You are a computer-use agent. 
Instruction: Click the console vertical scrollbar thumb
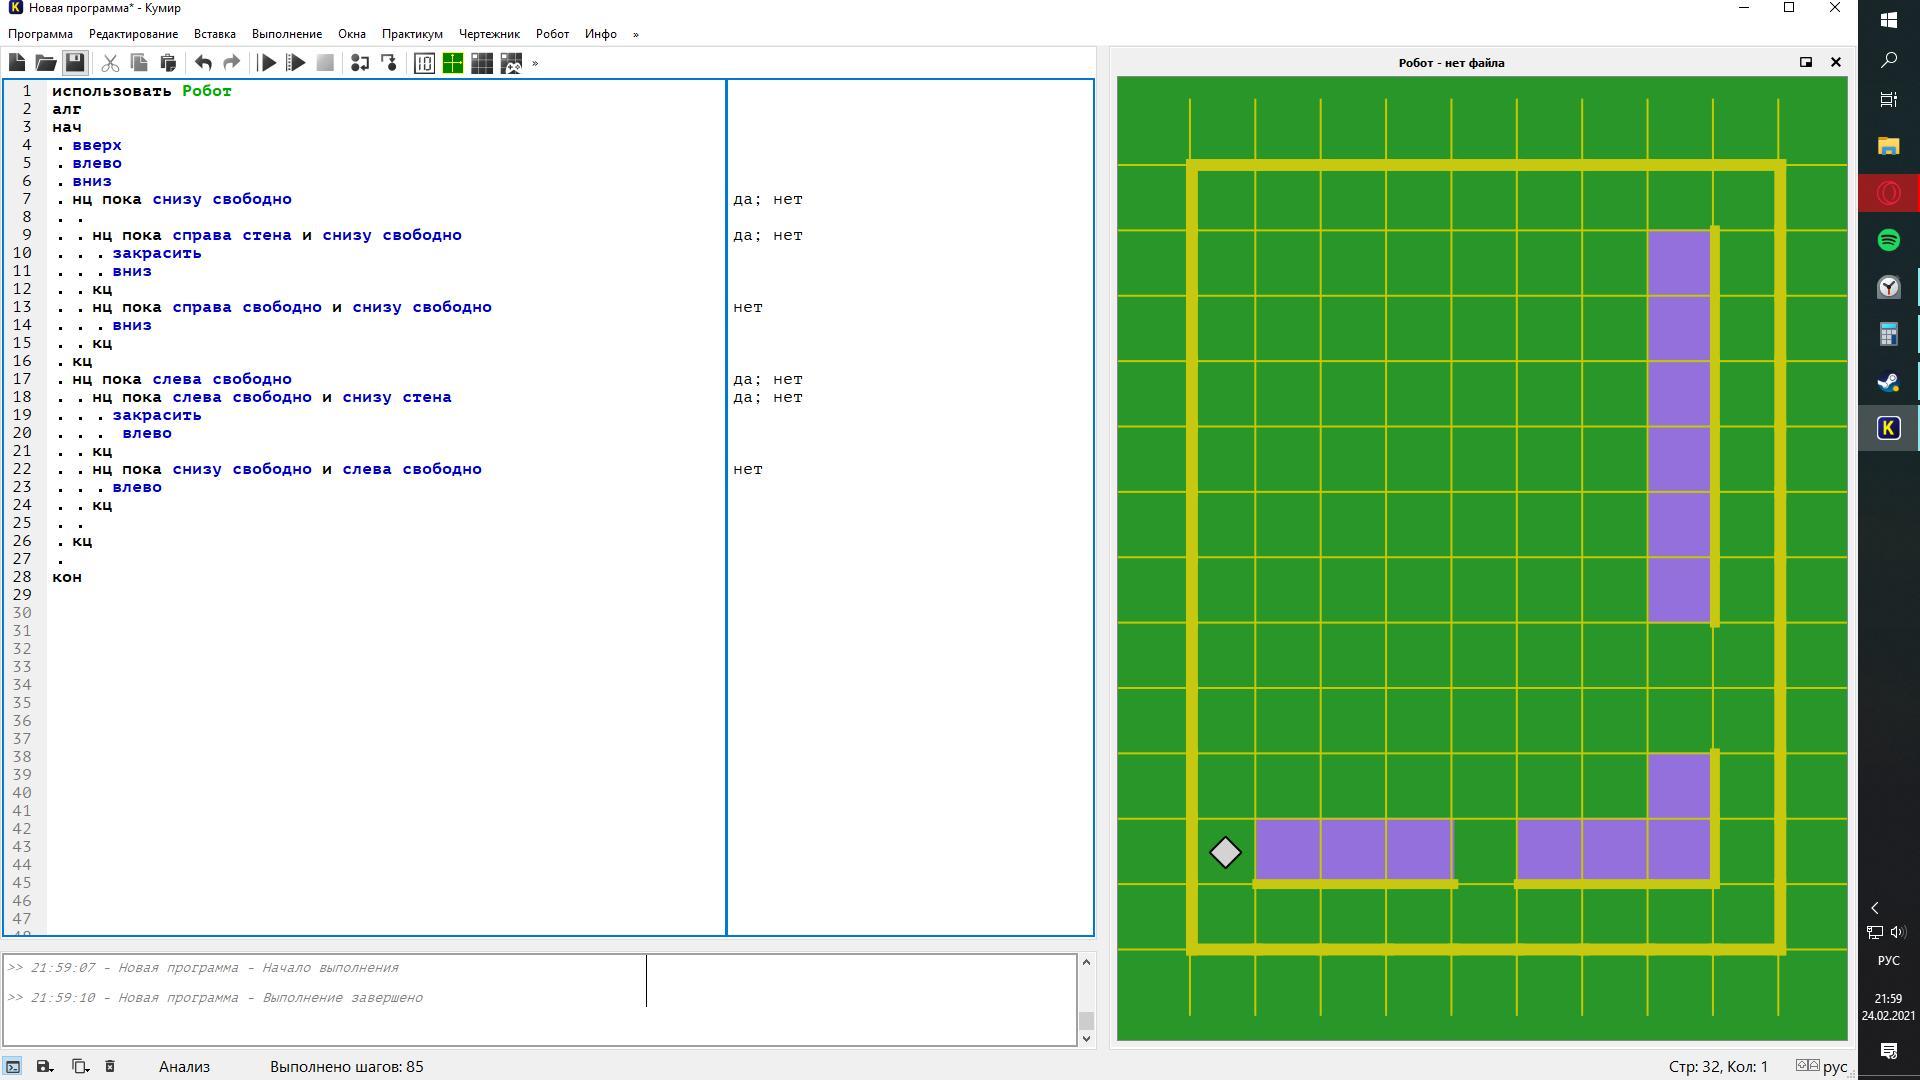point(1086,1021)
